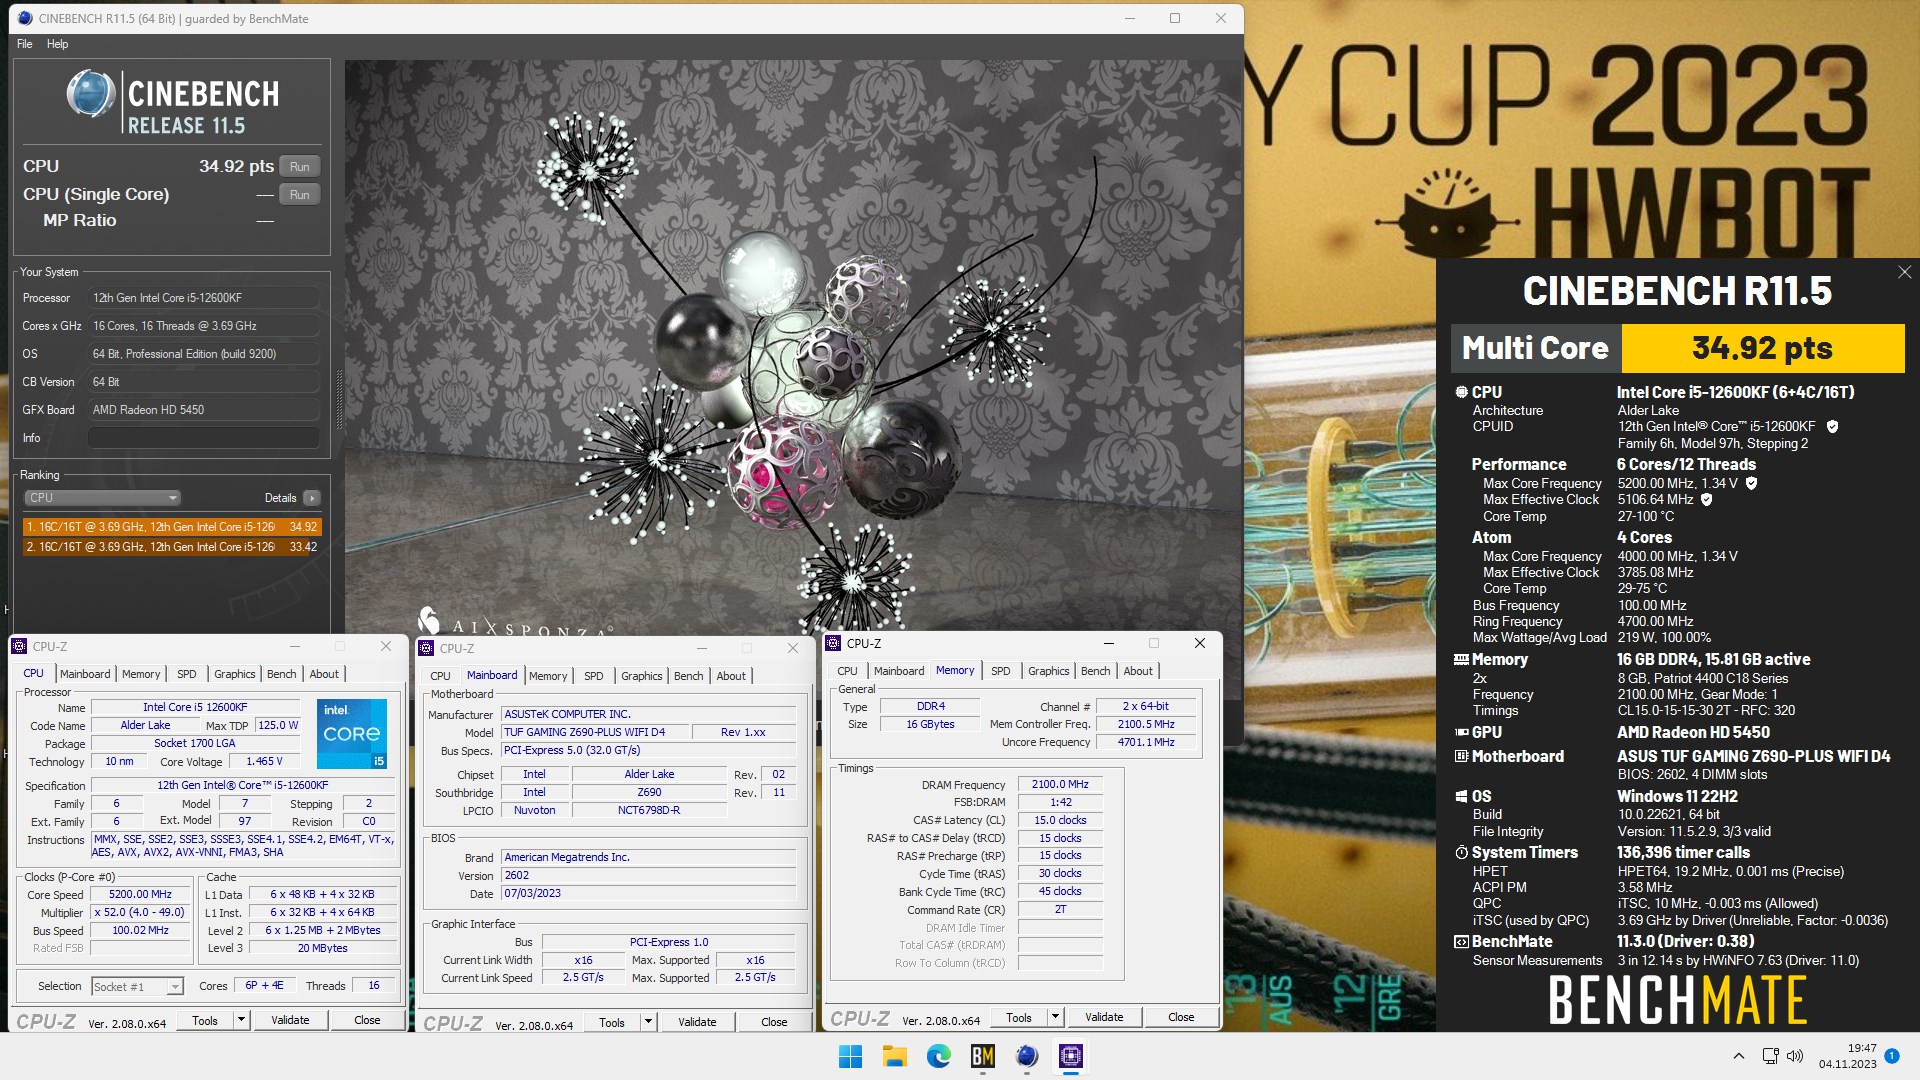This screenshot has height=1080, width=1920.
Task: Switch to Cinebench taskbar icon
Action: pyautogui.click(x=1026, y=1056)
